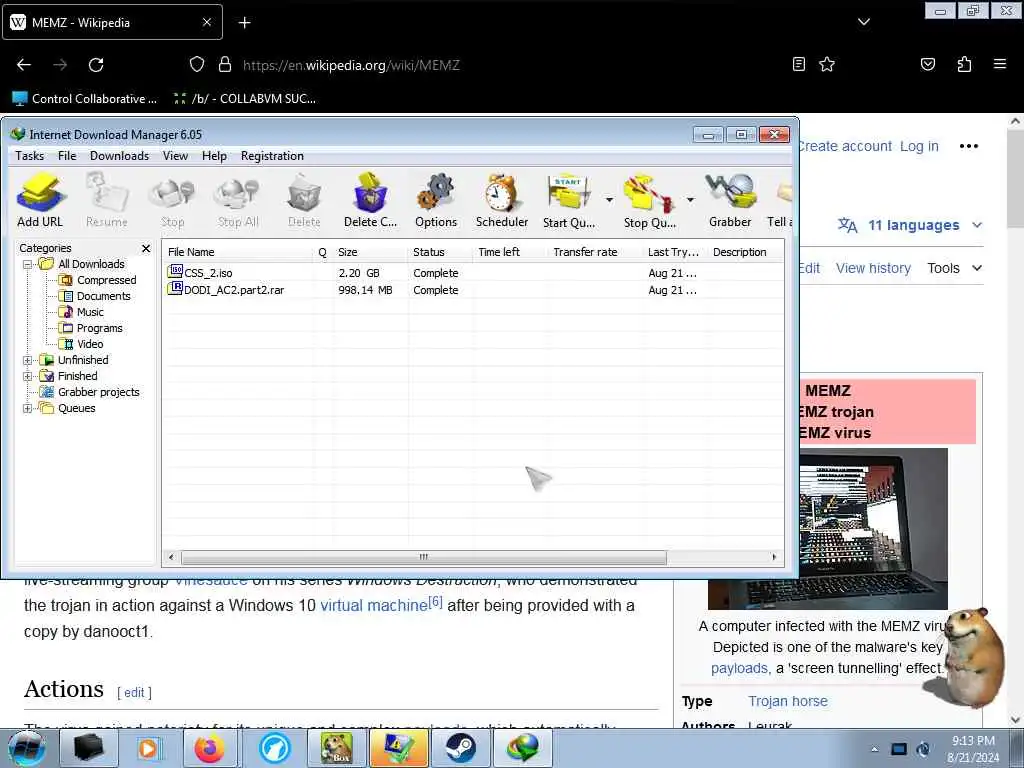Expand the Finished category node
This screenshot has height=768, width=1024.
click(x=27, y=376)
